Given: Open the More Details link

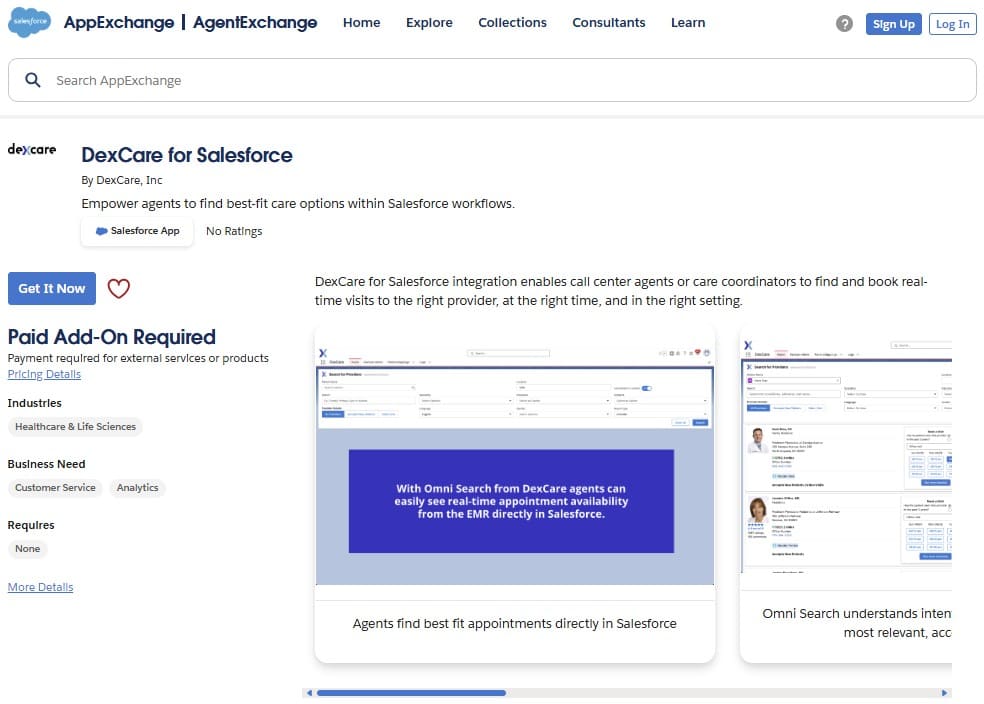Looking at the screenshot, I should 40,587.
